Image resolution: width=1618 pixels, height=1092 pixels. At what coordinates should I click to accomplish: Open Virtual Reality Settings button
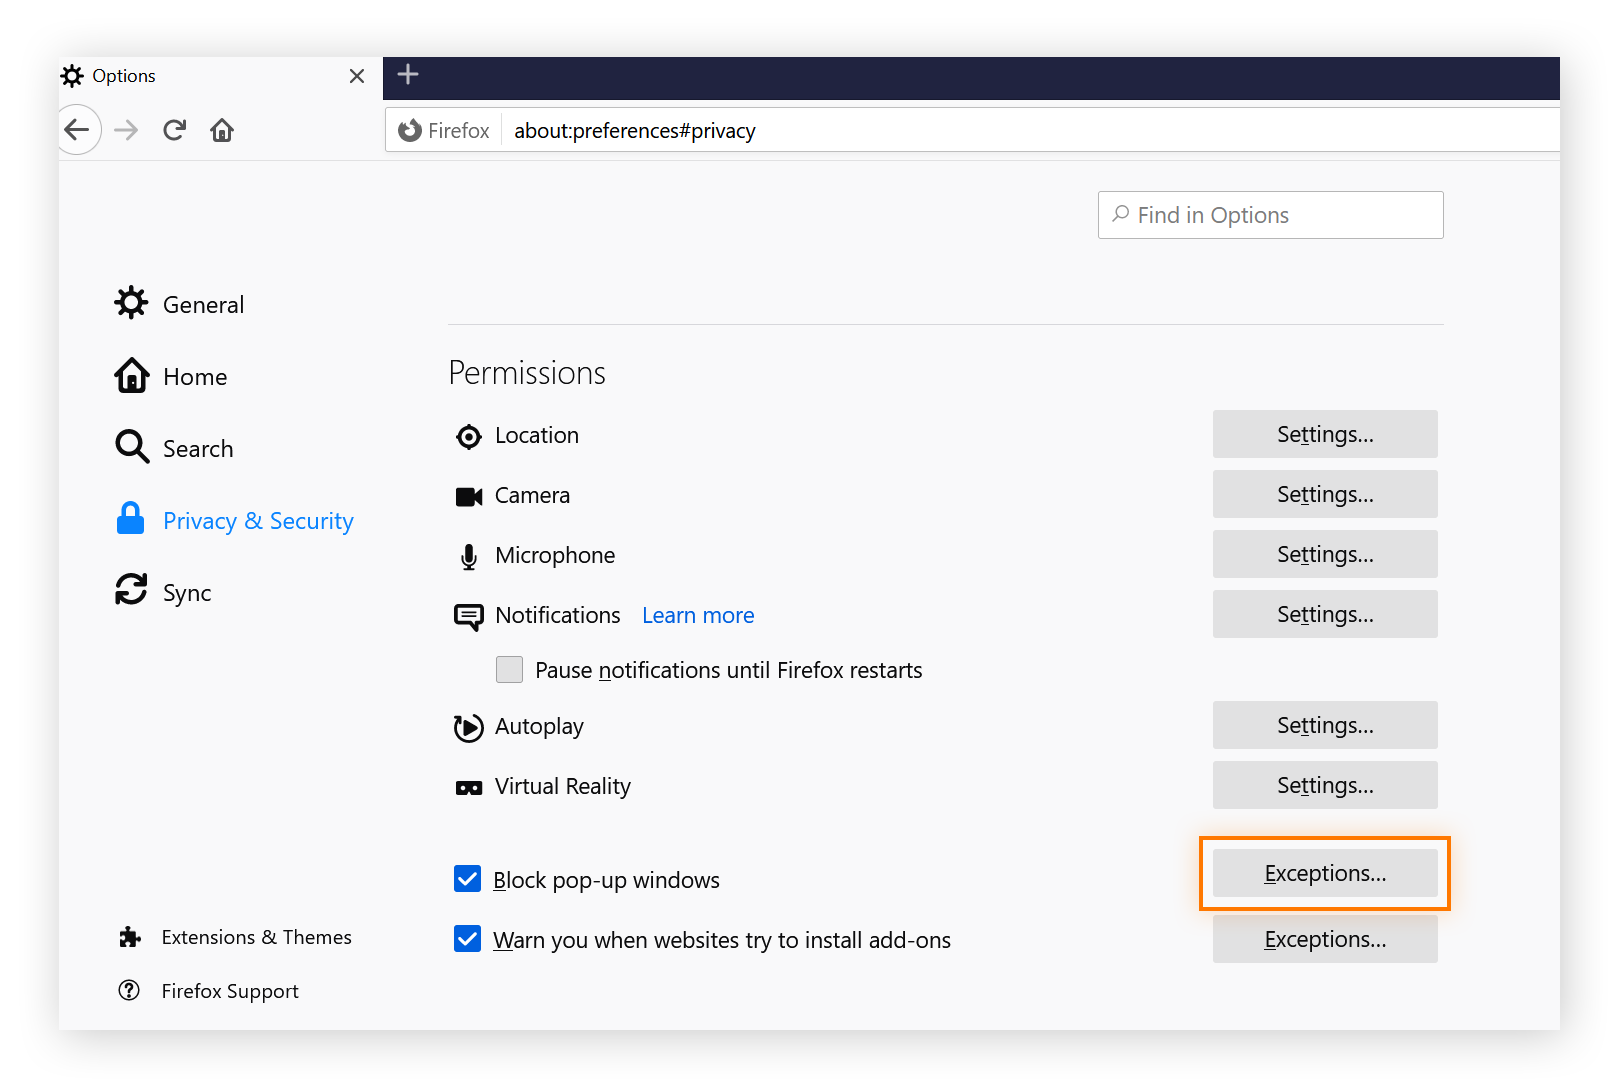[x=1325, y=785]
